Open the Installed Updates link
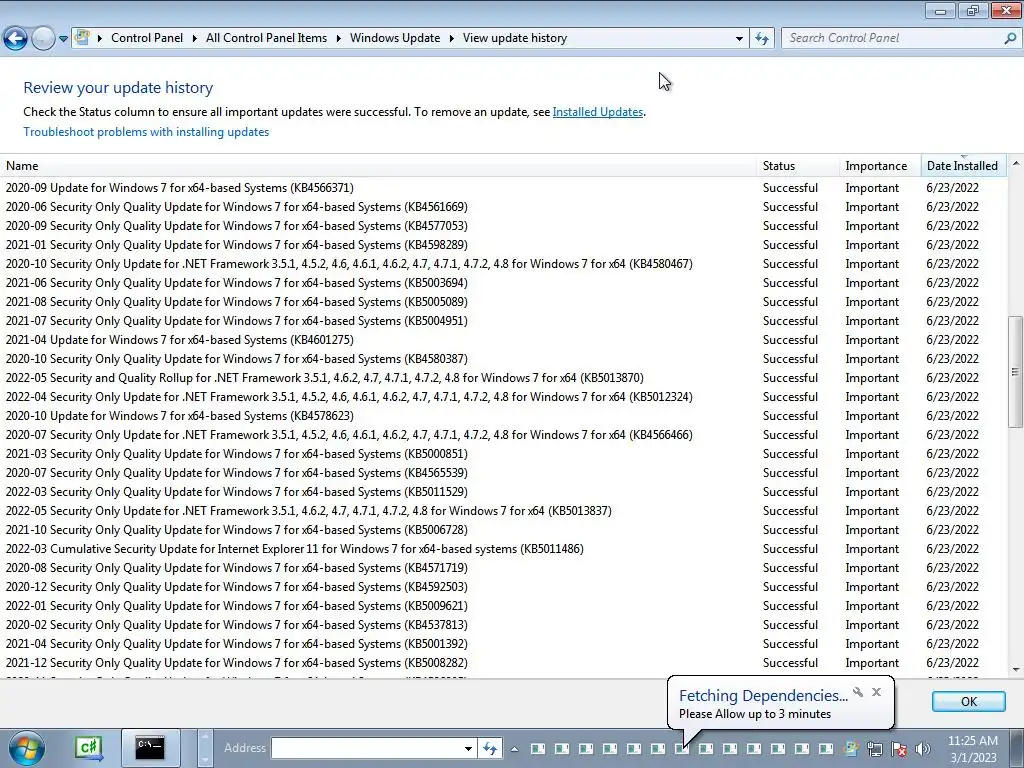This screenshot has width=1024, height=768. 598,112
